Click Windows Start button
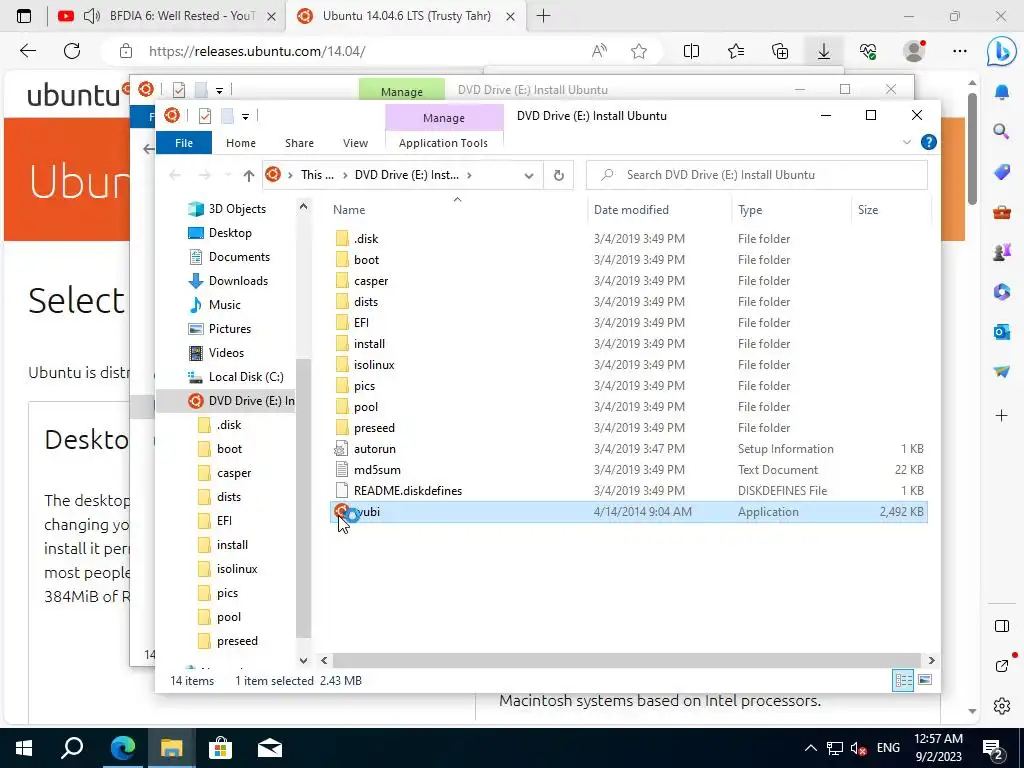This screenshot has width=1024, height=768. [24, 748]
